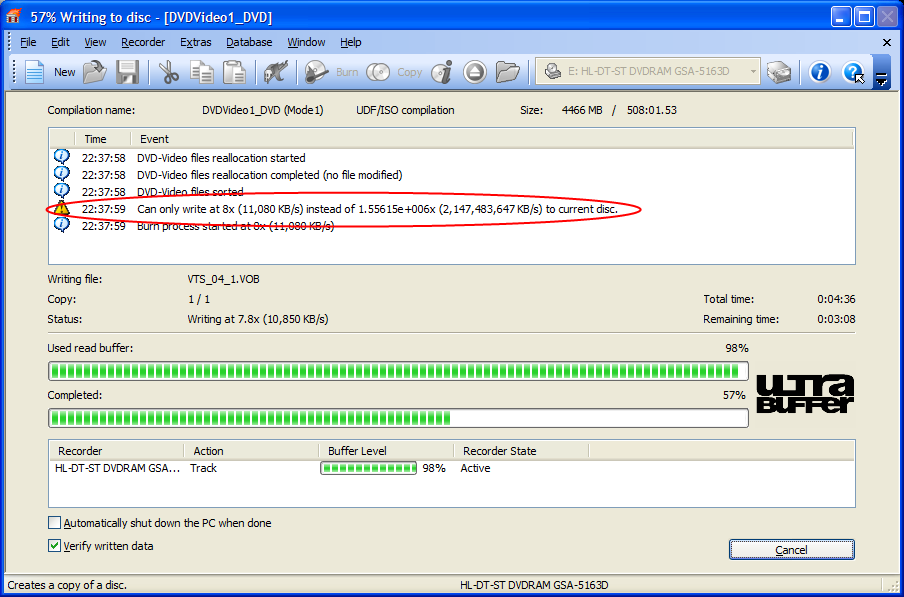Select the 'Can only write at 8x' warning text
The image size is (904, 597).
click(377, 209)
